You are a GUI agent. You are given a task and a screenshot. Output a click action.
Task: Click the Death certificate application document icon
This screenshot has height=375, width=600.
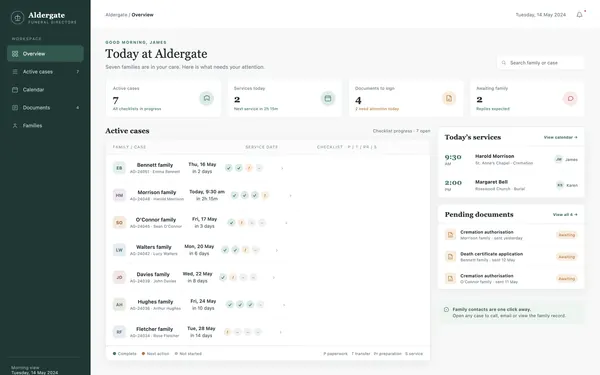point(450,256)
